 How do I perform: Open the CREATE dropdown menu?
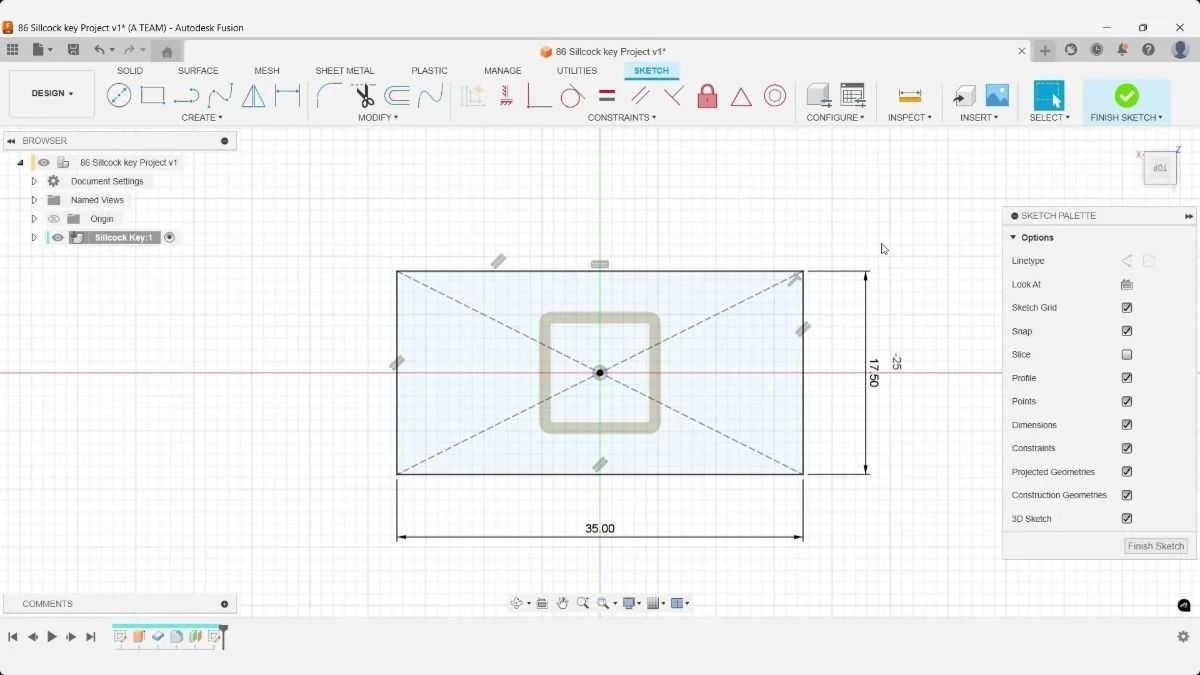click(202, 118)
